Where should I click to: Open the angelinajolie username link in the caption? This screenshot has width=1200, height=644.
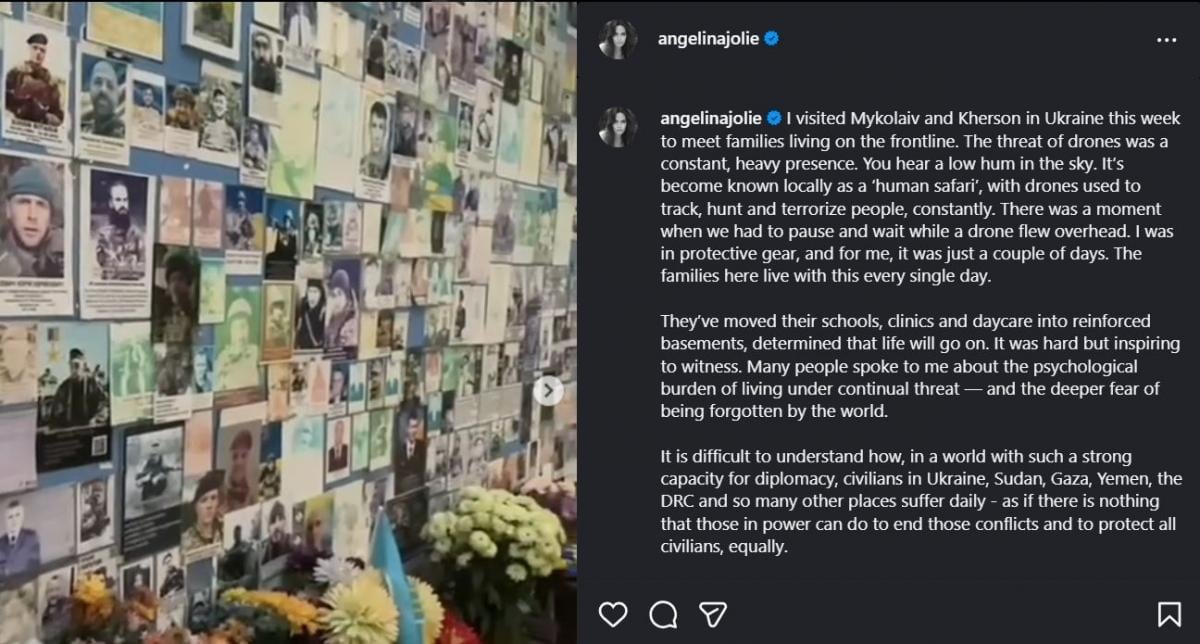coord(709,119)
